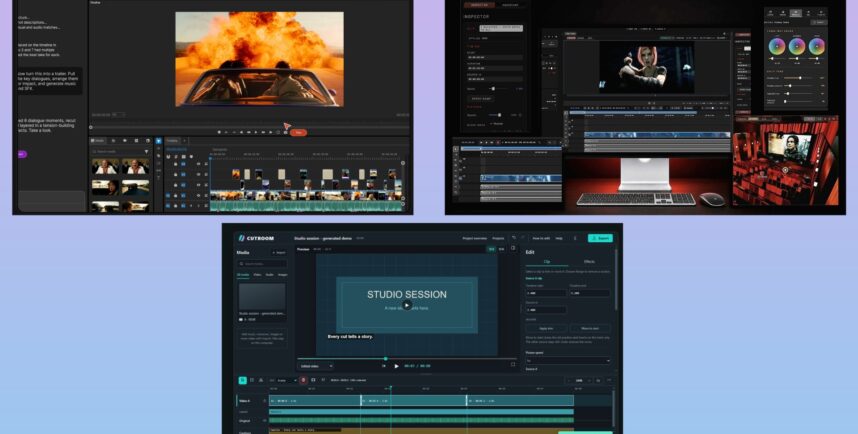Screen dimensions: 858x434
Task: Select the blue video clip in iMac timeline
Action: [657, 135]
